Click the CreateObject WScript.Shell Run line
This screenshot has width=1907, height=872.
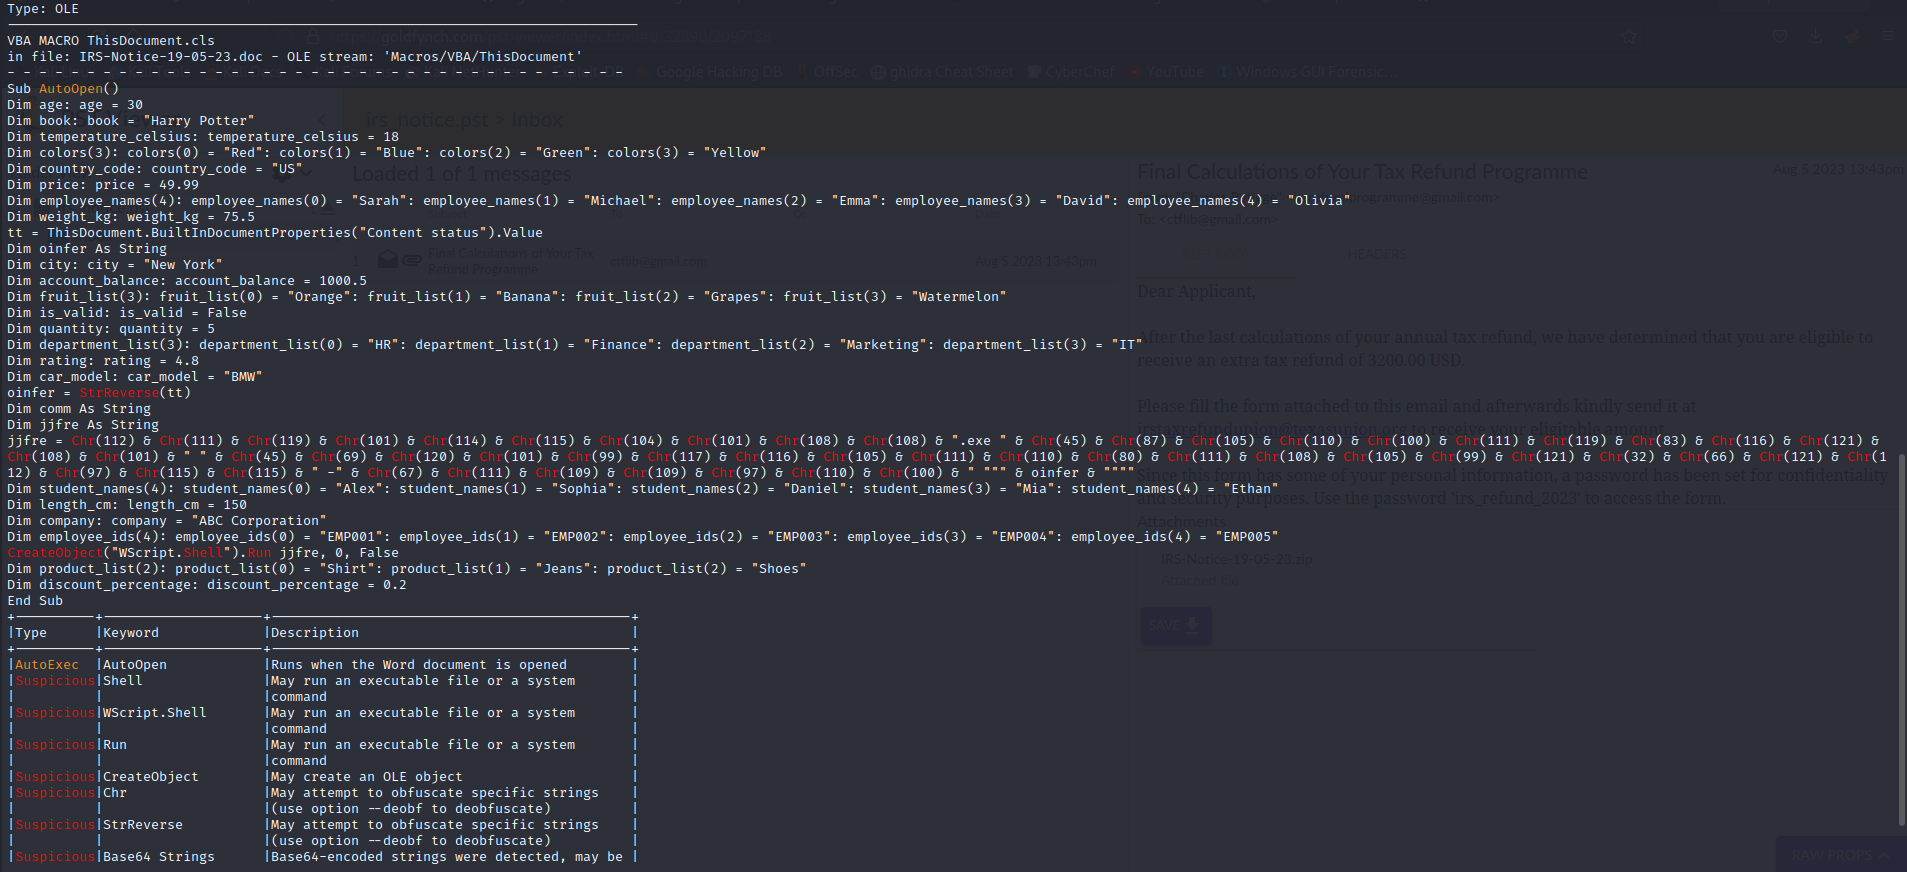[x=203, y=553]
